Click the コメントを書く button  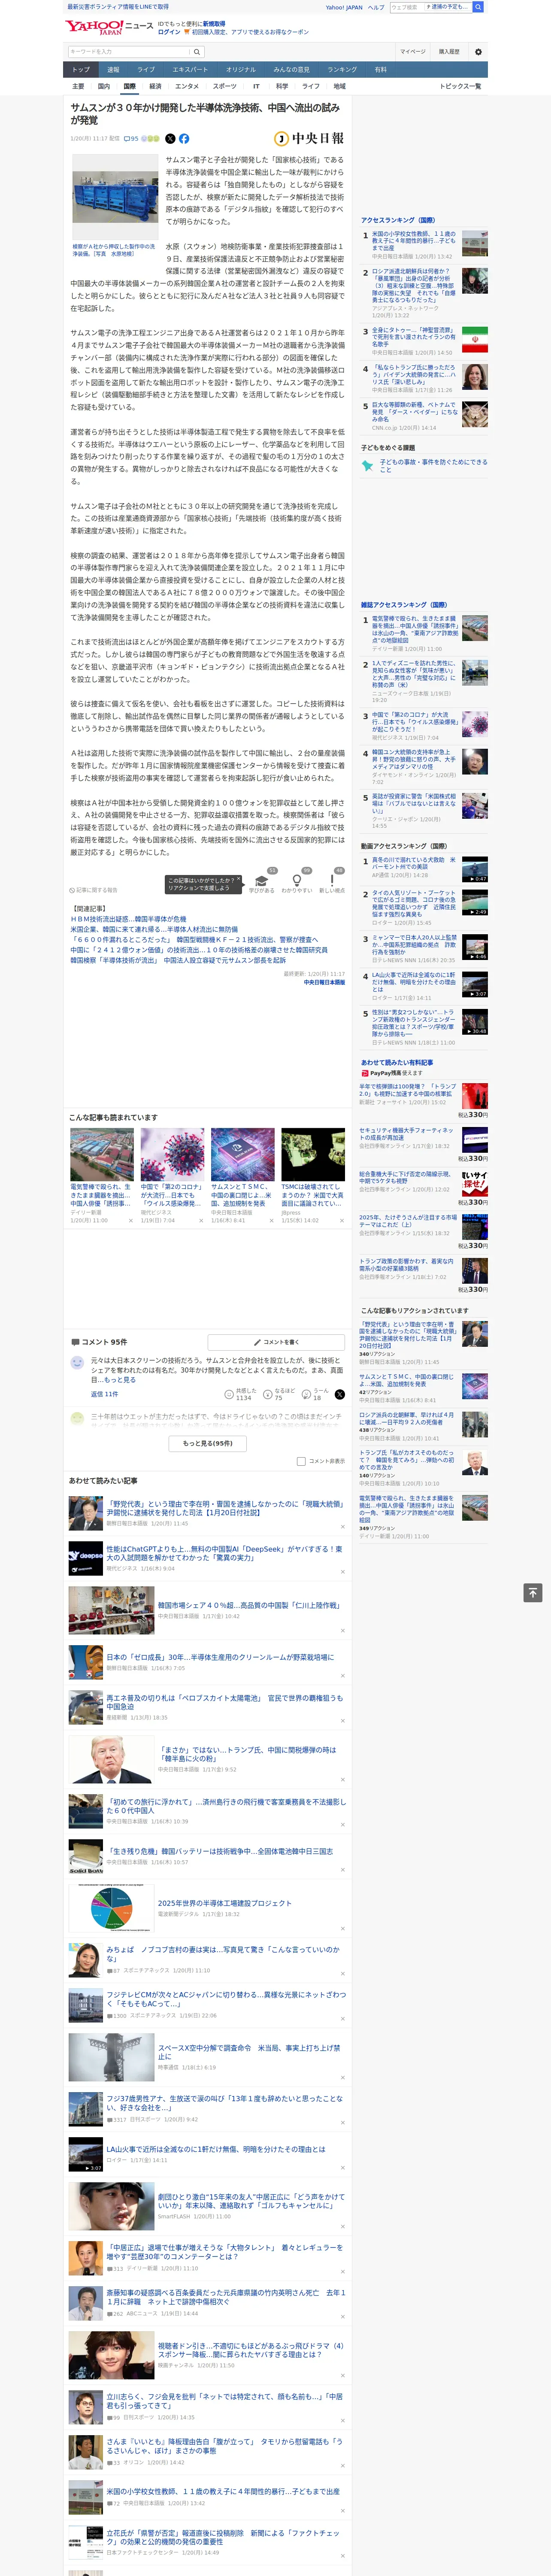pos(276,1342)
